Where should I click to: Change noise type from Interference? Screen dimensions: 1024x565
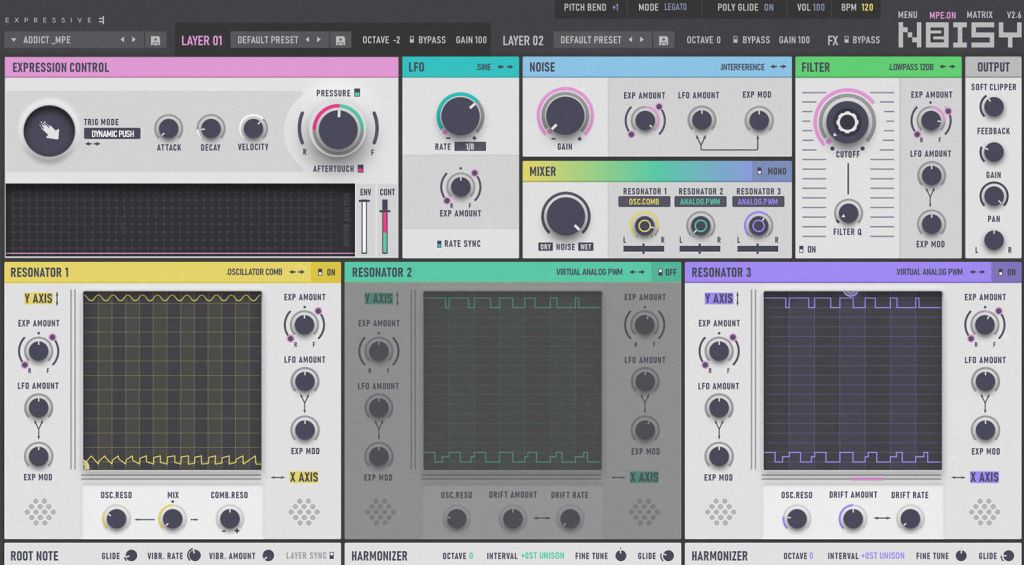click(x=778, y=67)
